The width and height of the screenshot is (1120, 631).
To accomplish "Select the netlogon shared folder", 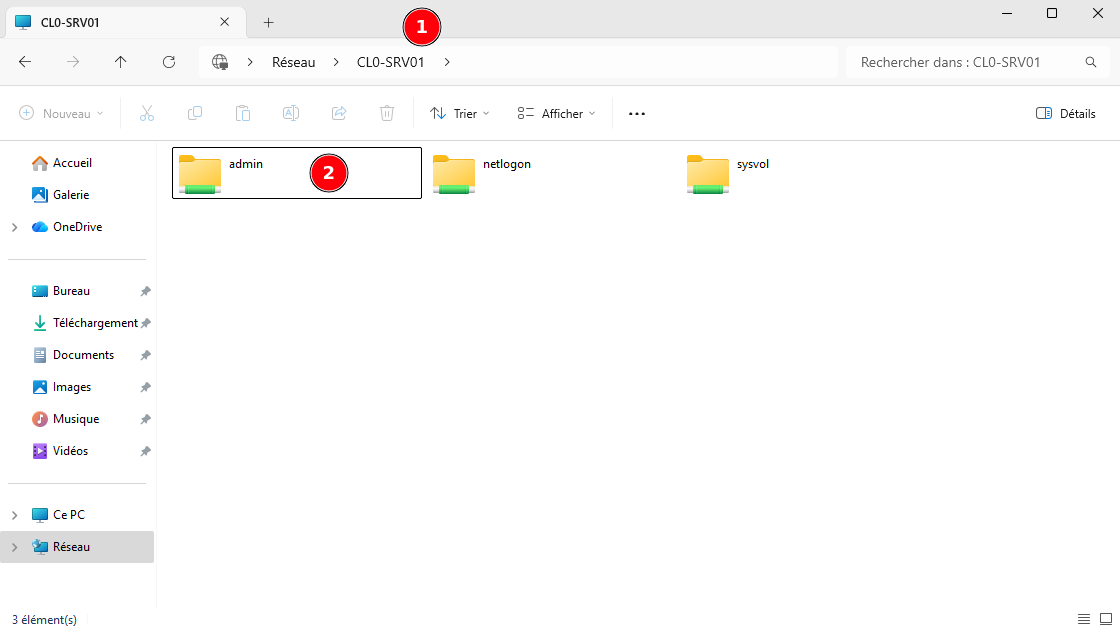I will [x=551, y=173].
